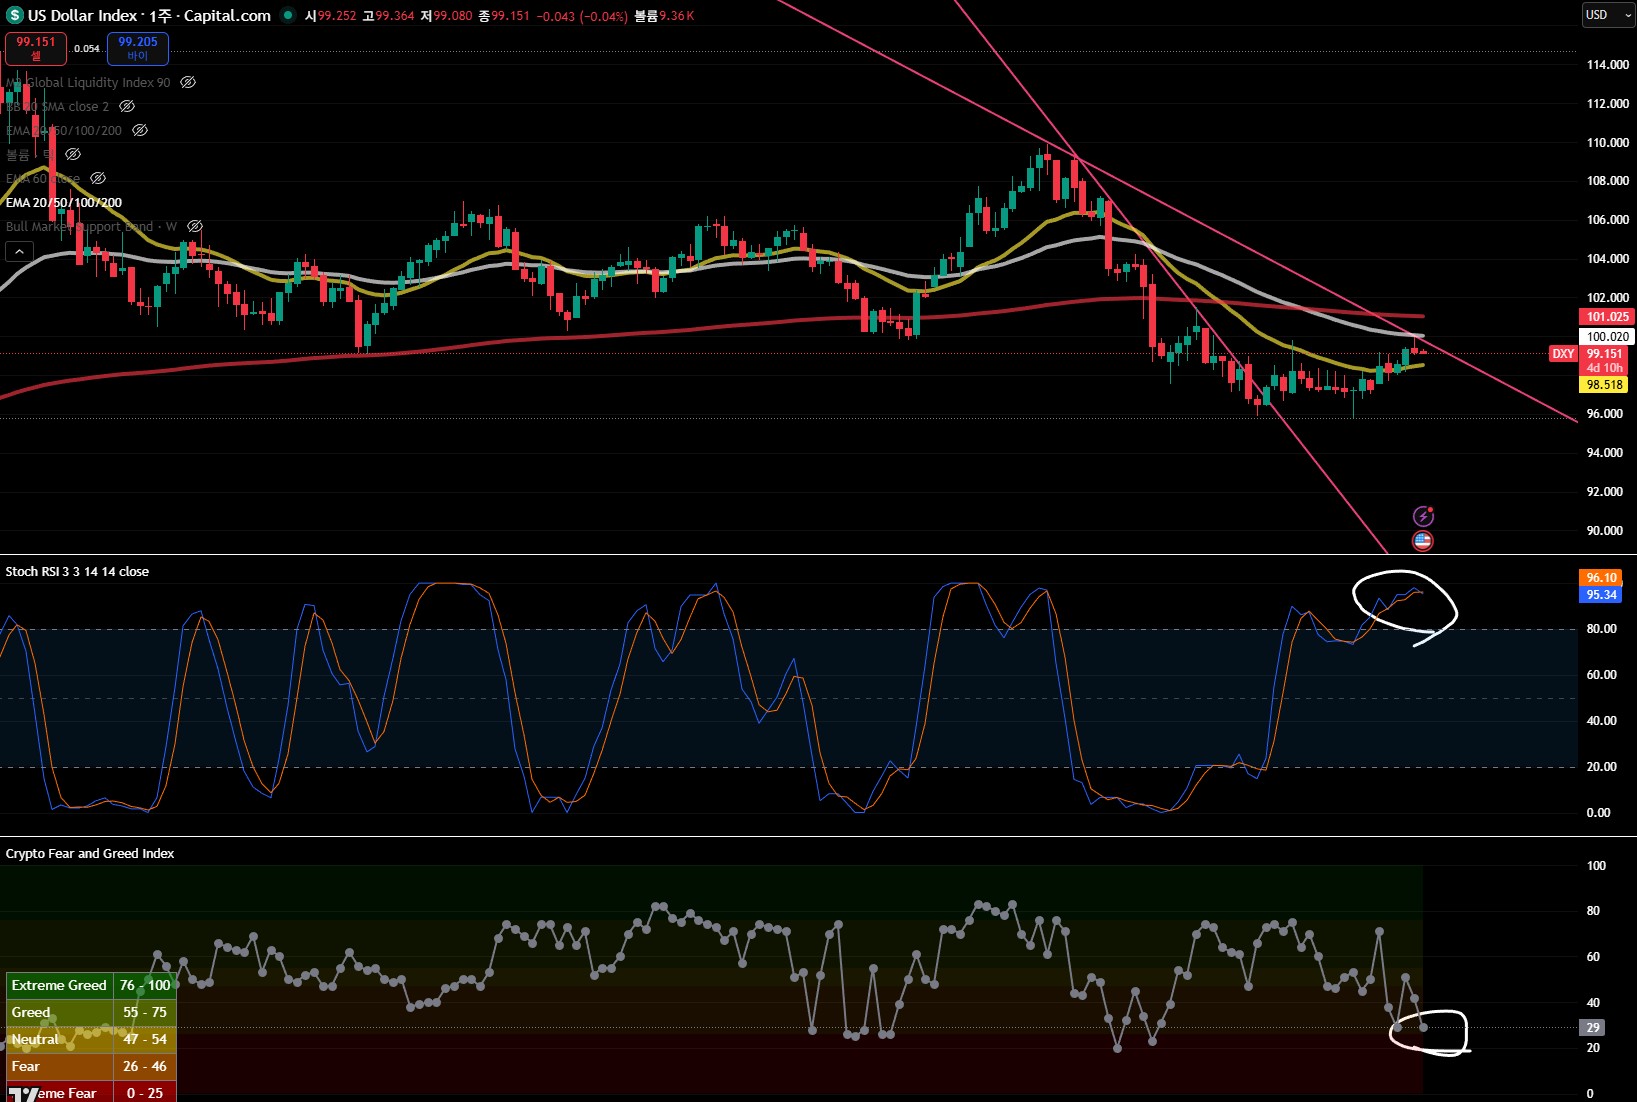
Task: Select the BB 20 SMA close 2 legend
Action: click(x=58, y=106)
